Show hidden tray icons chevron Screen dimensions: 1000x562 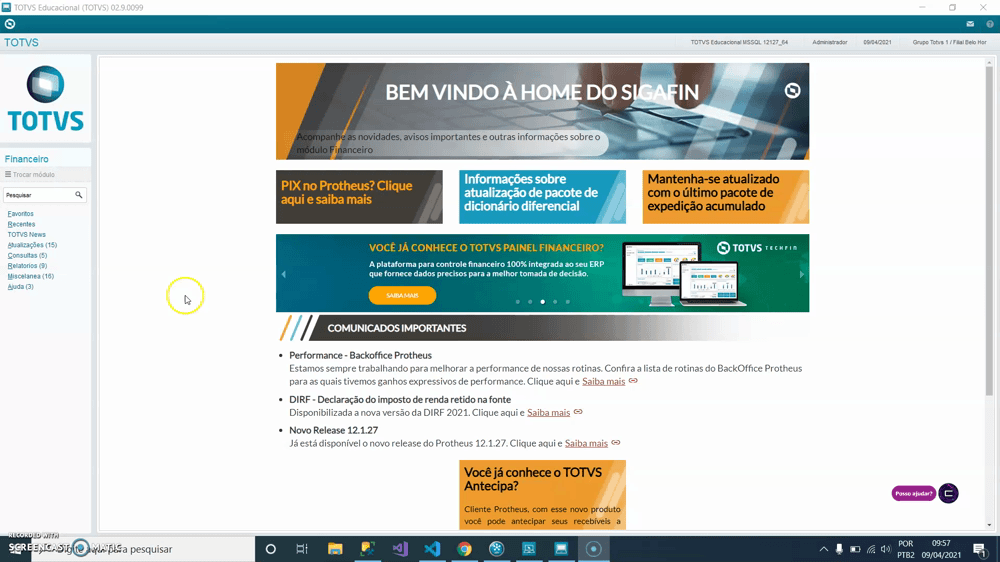tap(823, 549)
